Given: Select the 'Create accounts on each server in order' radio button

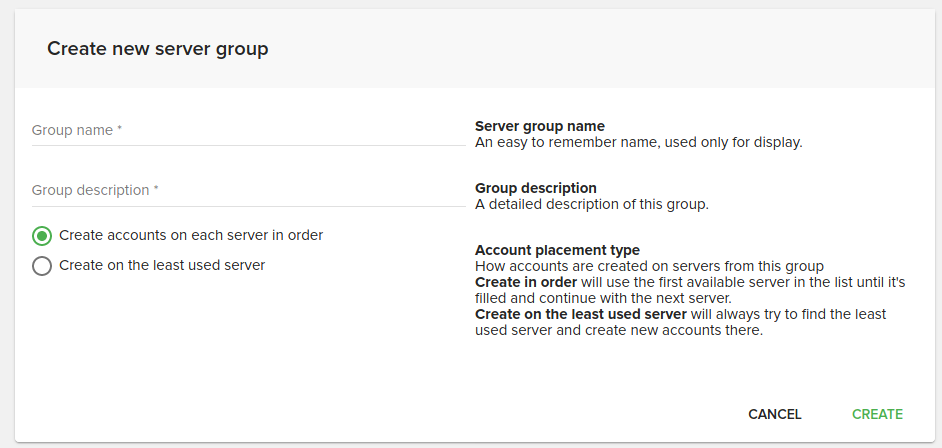Looking at the screenshot, I should 42,236.
